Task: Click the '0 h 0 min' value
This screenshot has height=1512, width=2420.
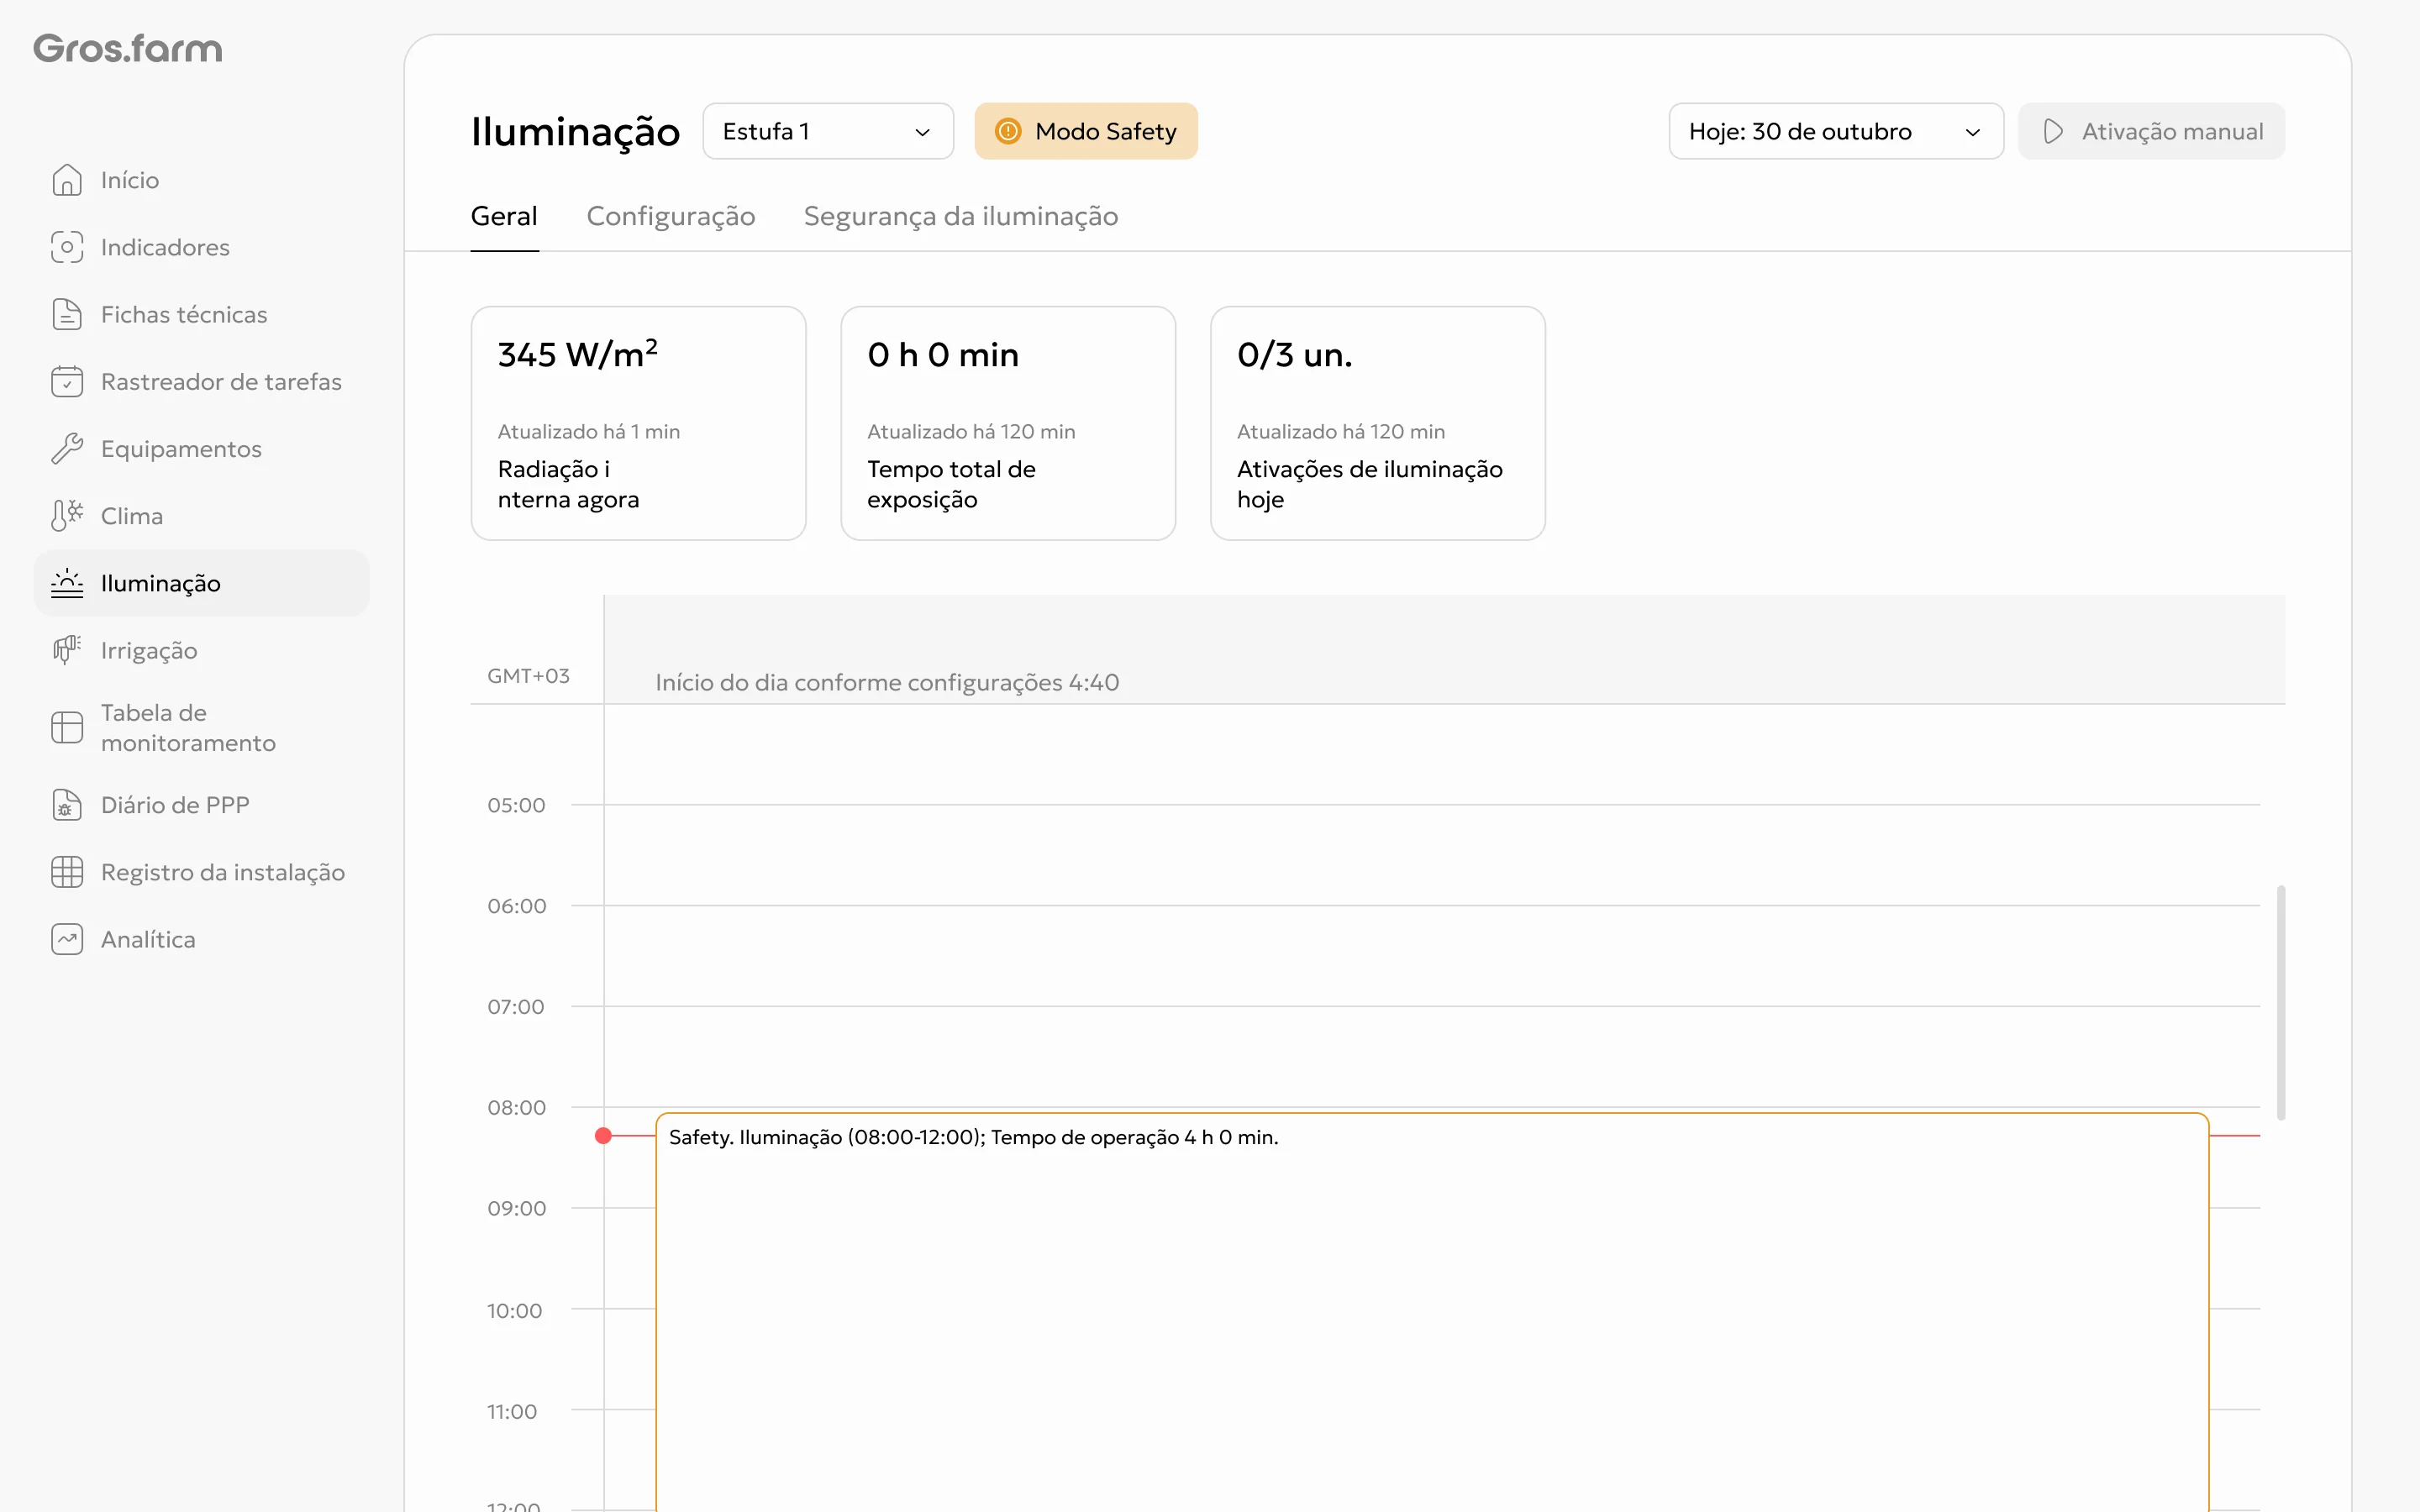Action: click(943, 355)
